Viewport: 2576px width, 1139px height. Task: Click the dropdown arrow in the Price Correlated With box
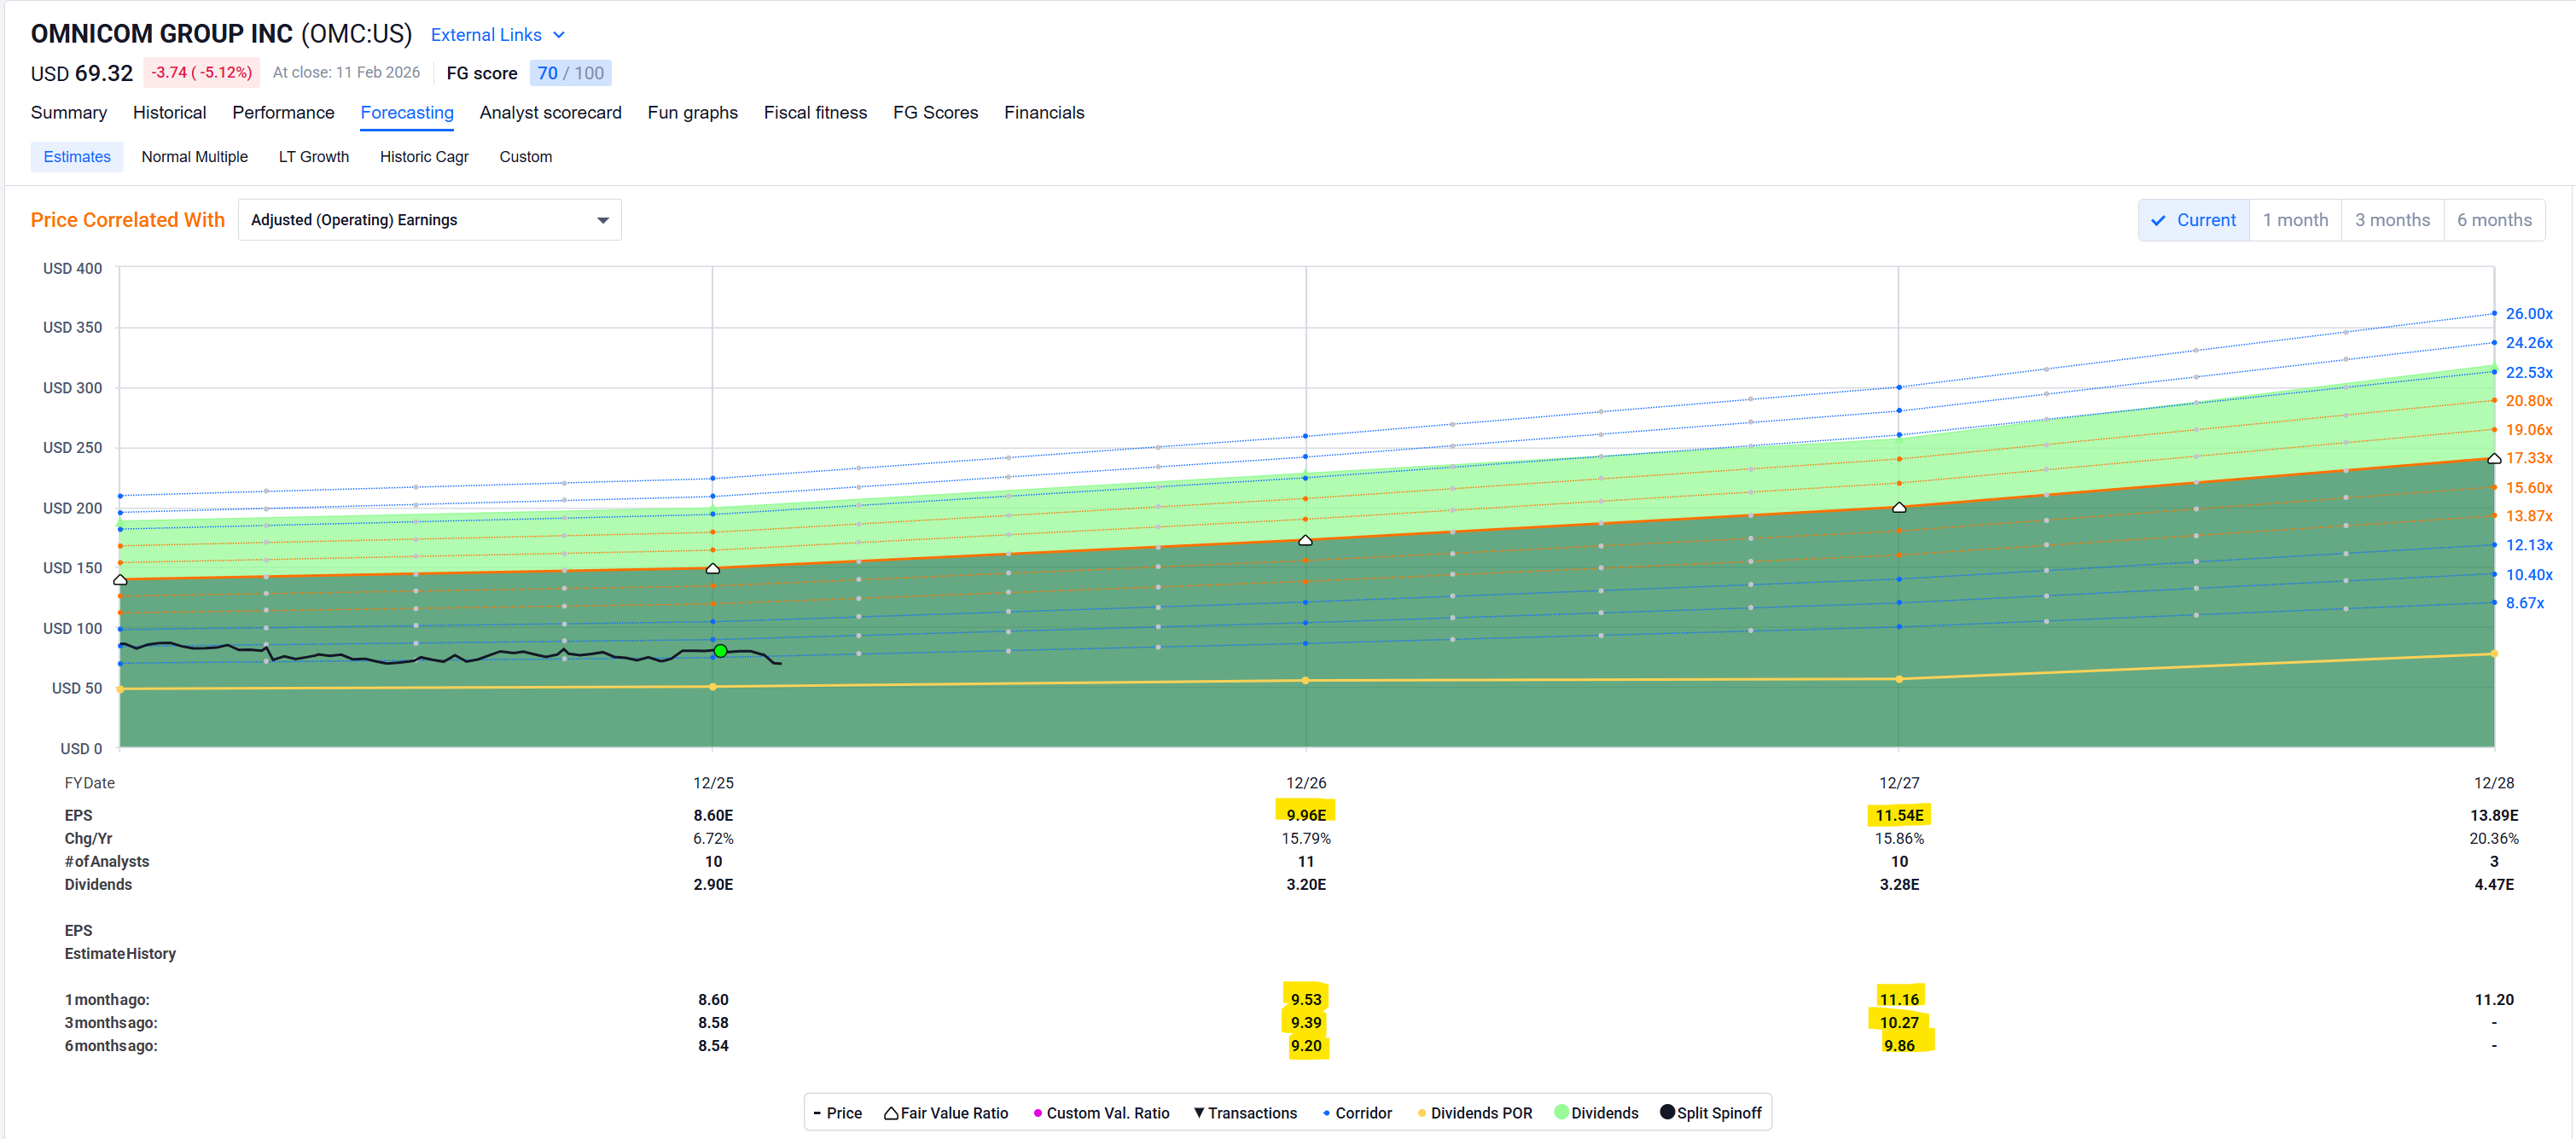pyautogui.click(x=603, y=220)
